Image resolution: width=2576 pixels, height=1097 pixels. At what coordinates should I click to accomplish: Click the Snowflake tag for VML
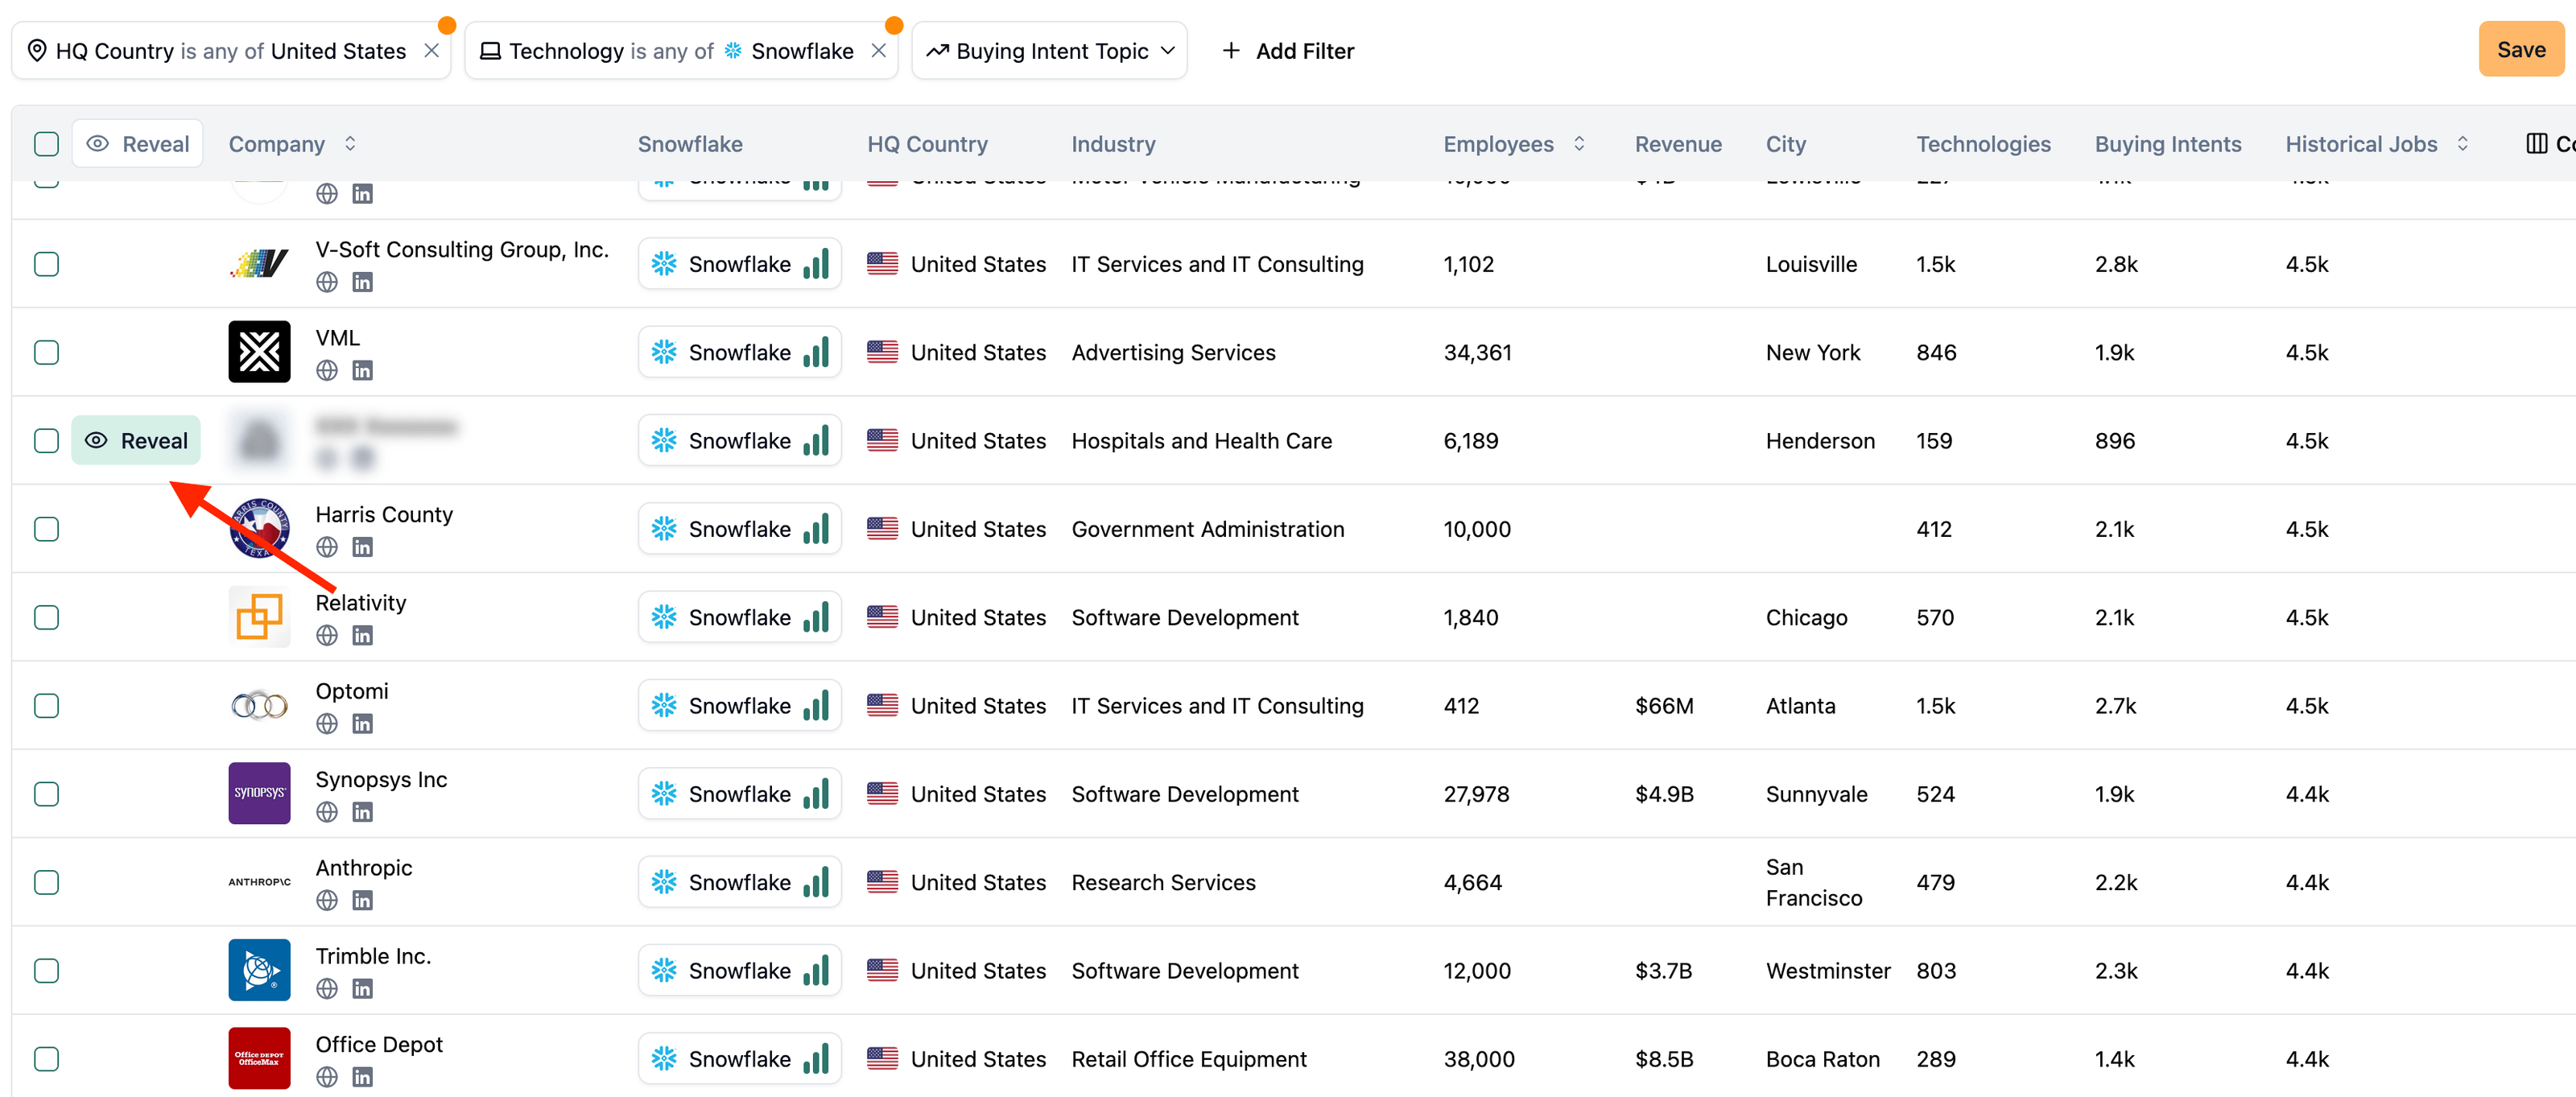point(739,352)
